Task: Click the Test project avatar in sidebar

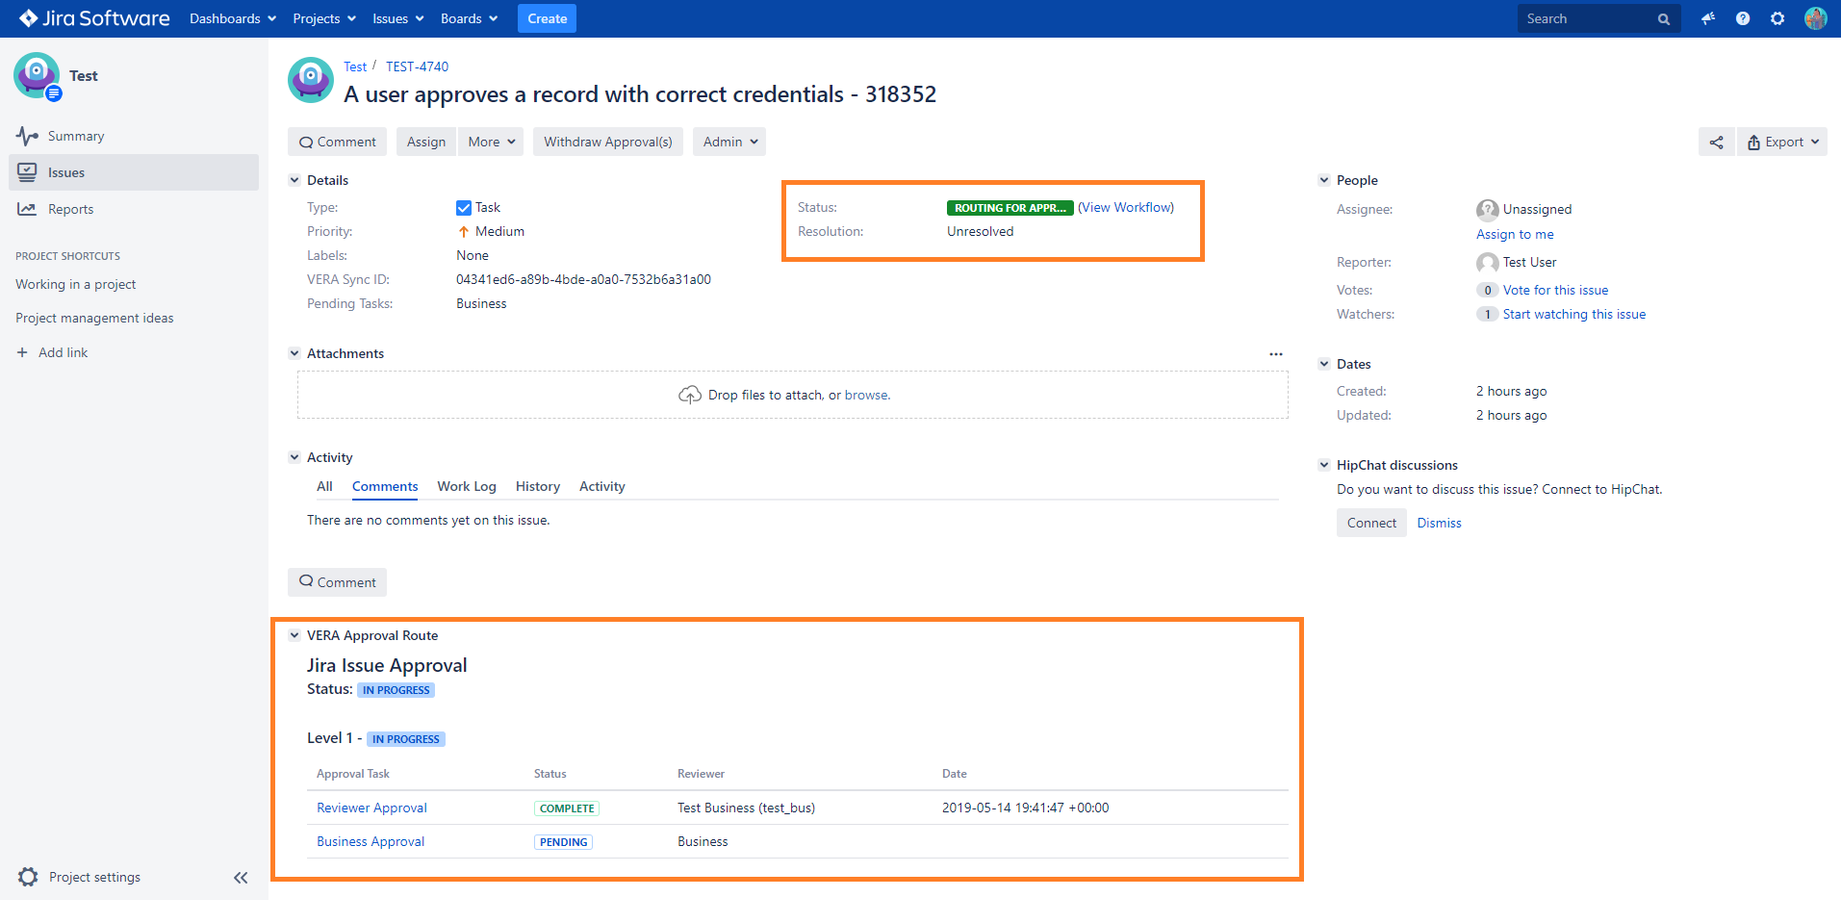Action: tap(37, 76)
